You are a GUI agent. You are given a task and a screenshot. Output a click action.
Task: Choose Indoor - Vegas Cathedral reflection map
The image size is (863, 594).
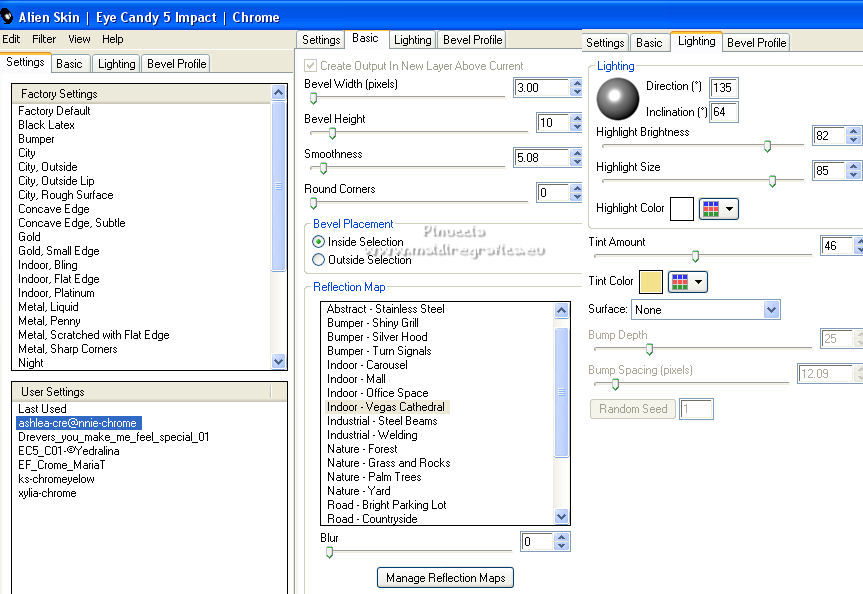point(387,407)
